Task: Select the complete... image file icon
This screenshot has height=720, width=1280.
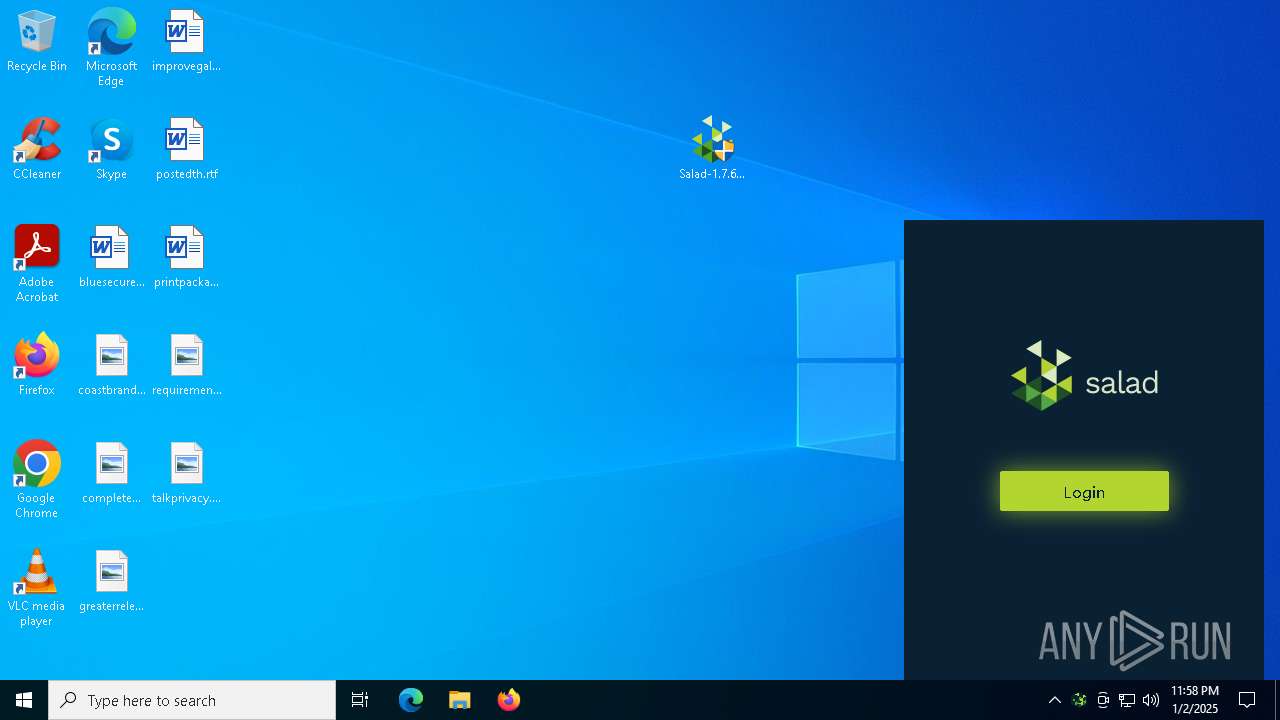Action: 111,474
